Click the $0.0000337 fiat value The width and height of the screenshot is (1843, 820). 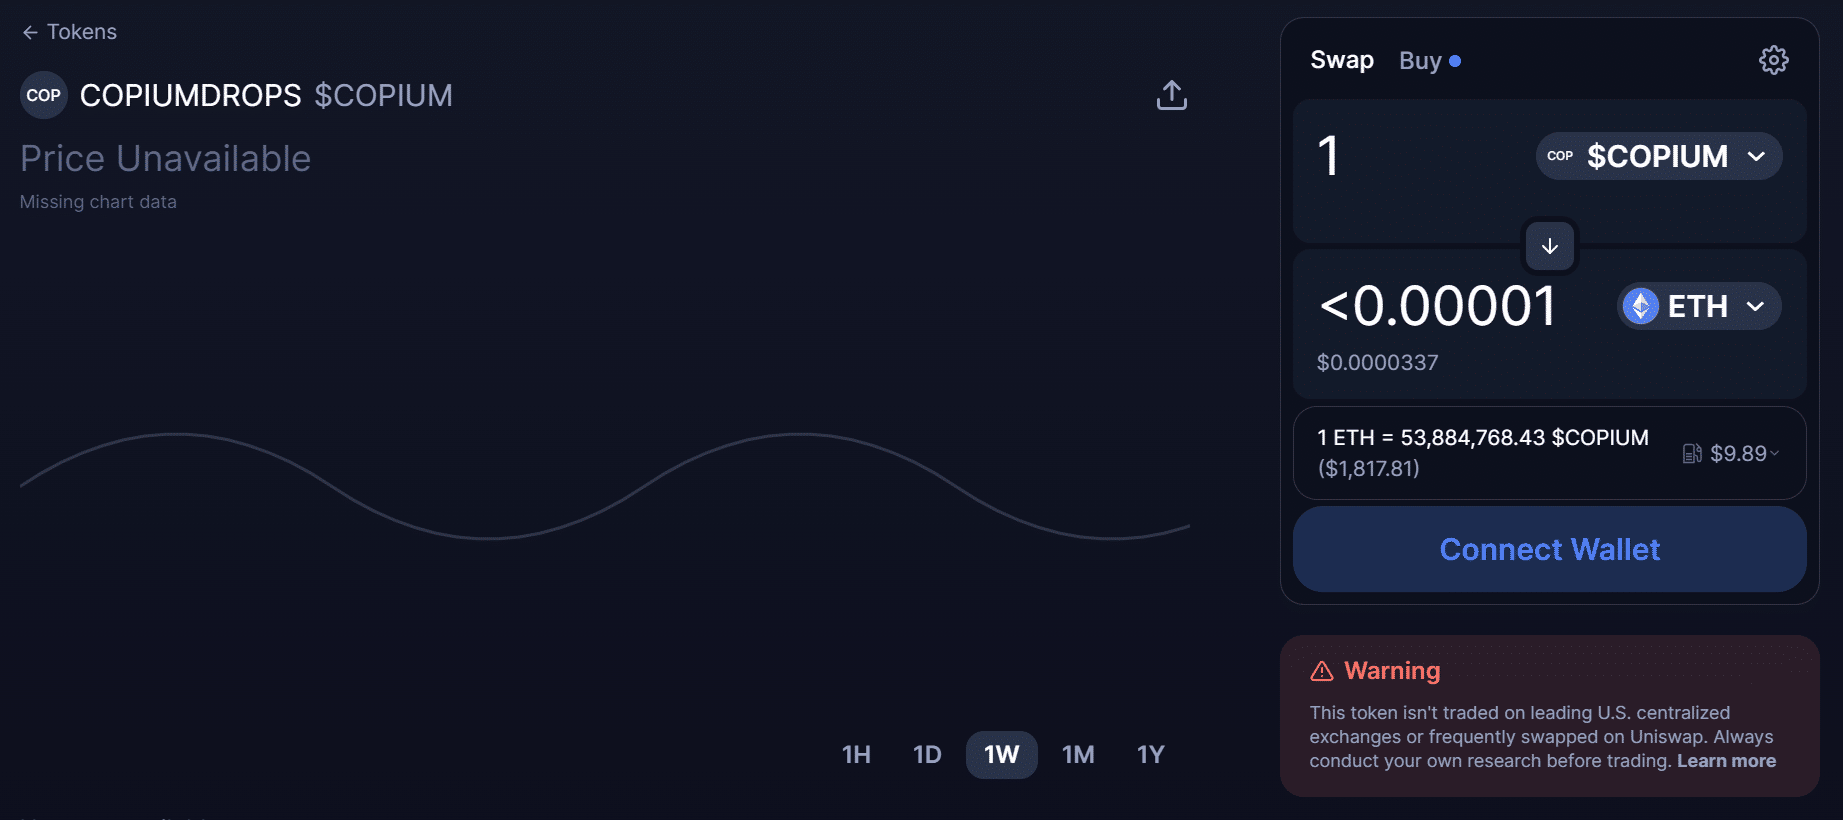click(x=1377, y=363)
